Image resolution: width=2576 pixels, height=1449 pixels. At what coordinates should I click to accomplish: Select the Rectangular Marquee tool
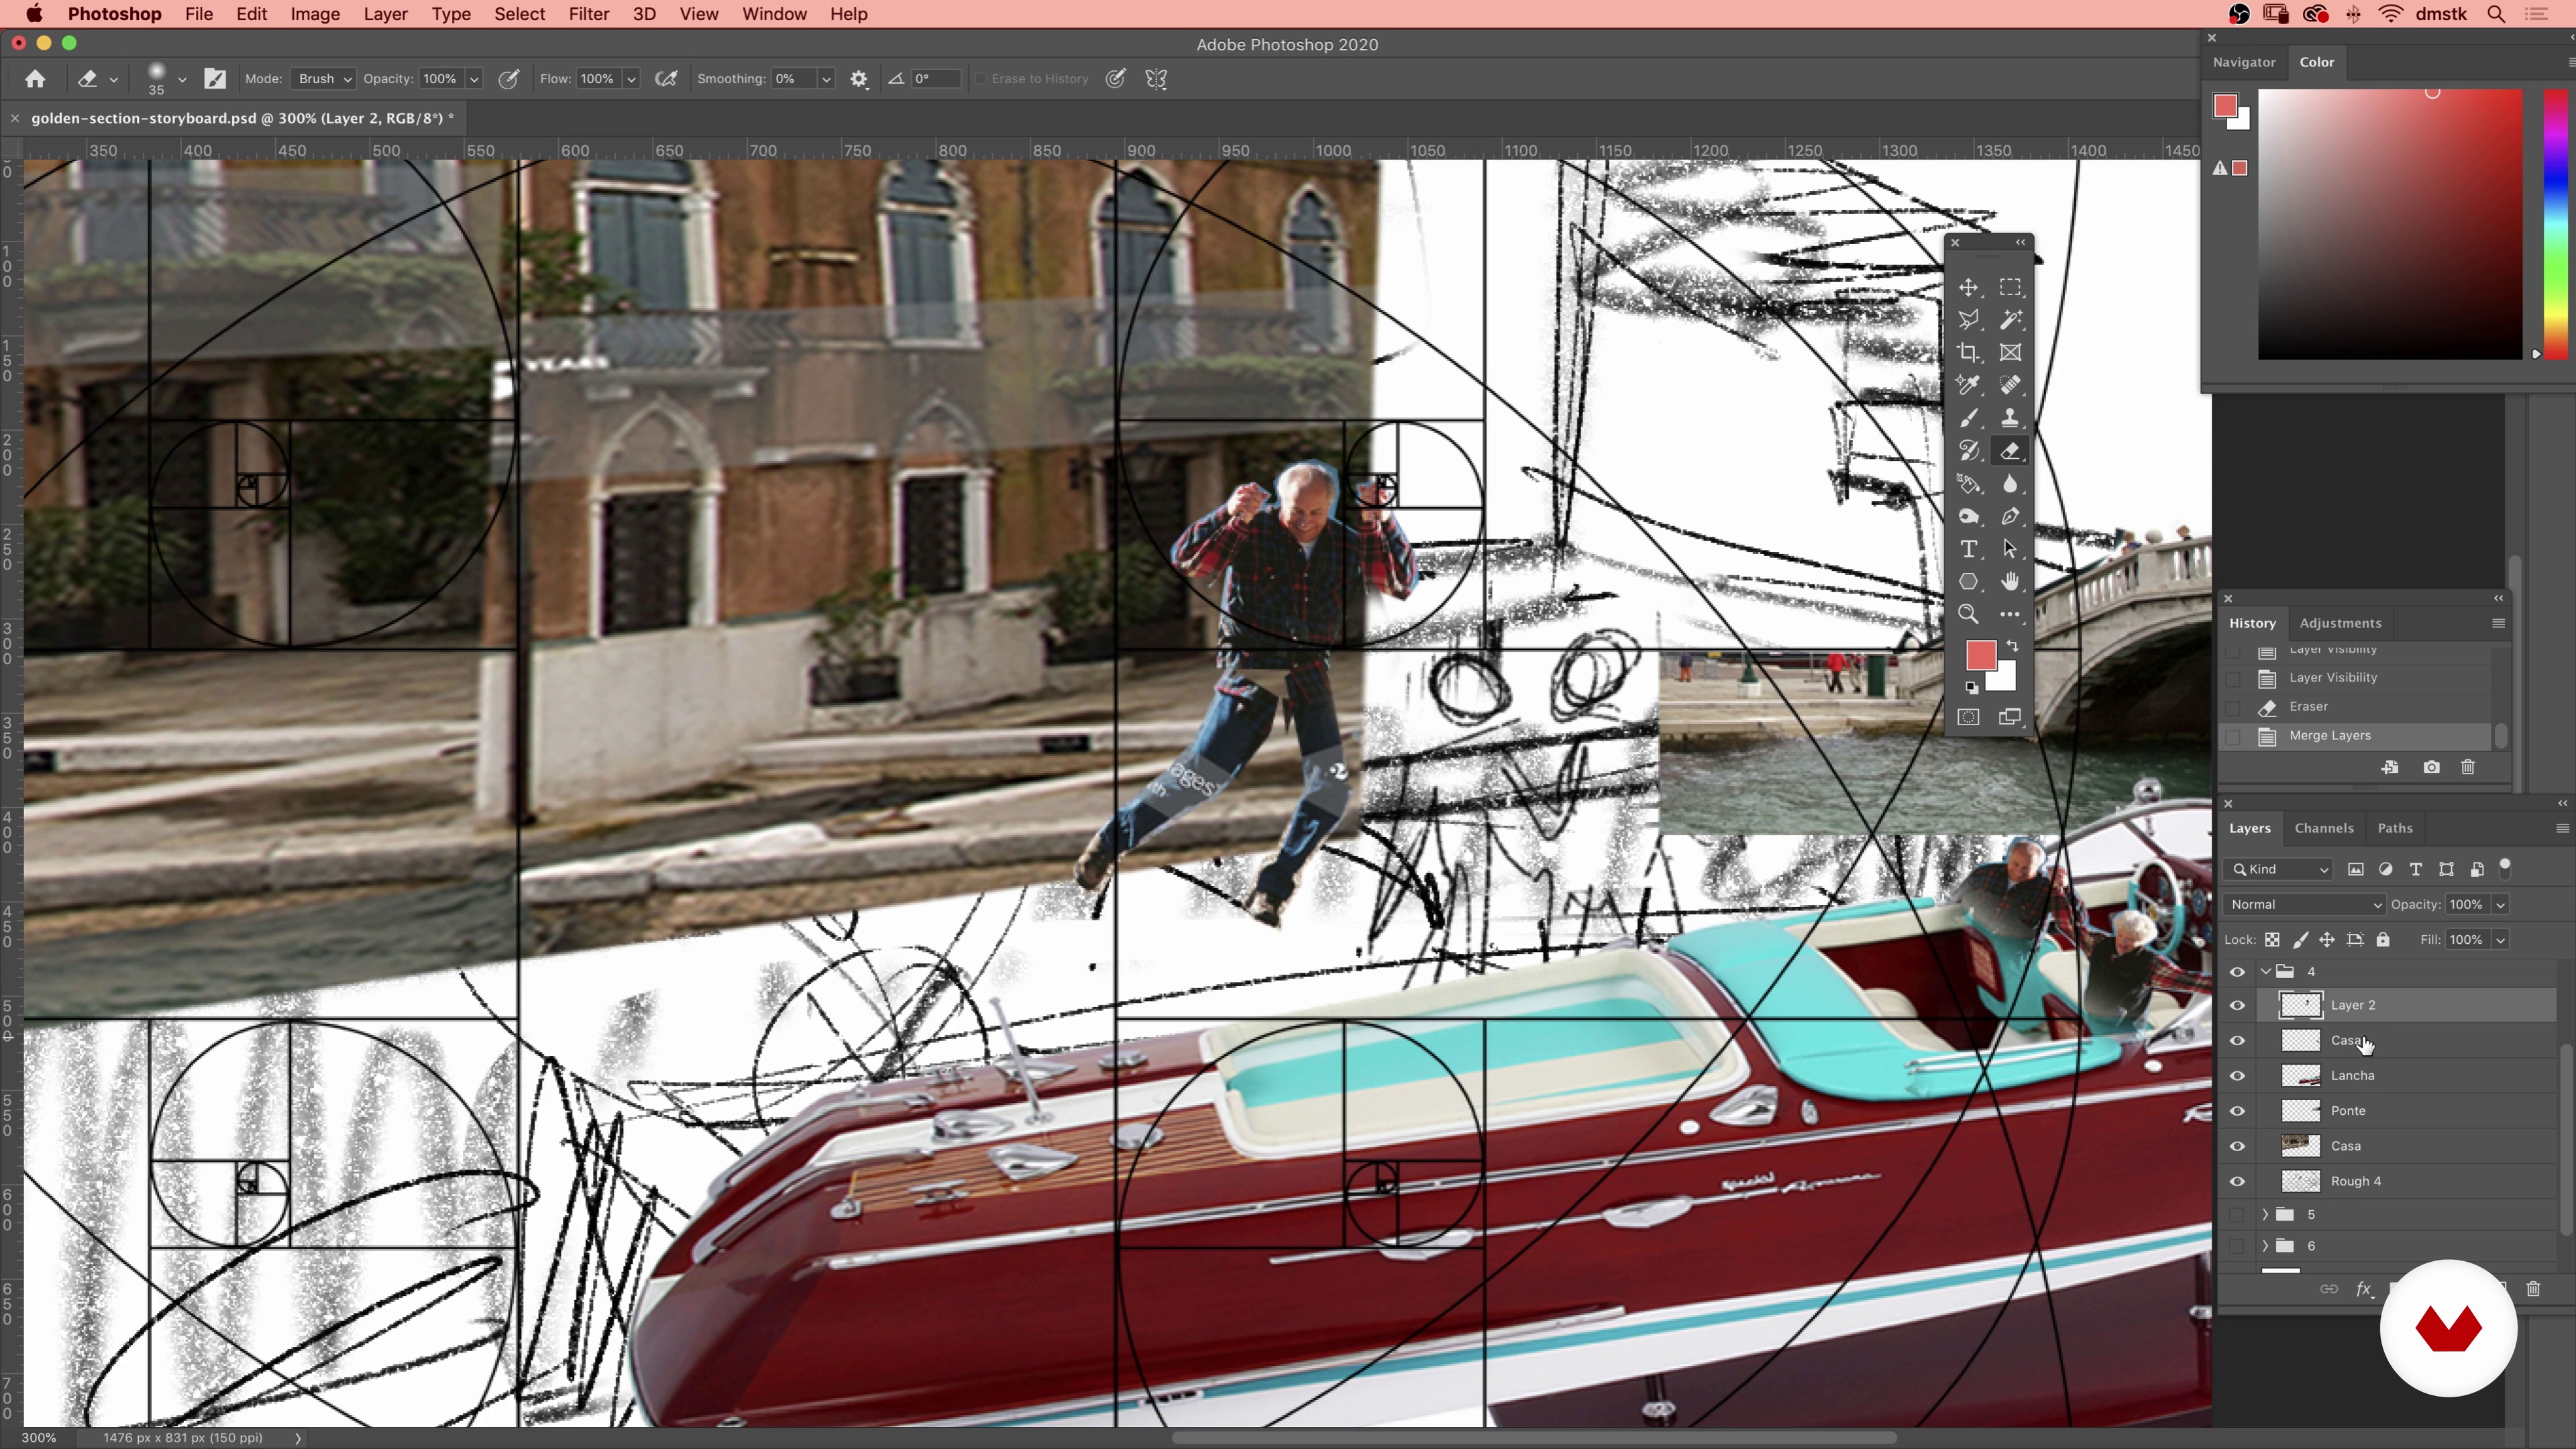(2010, 288)
